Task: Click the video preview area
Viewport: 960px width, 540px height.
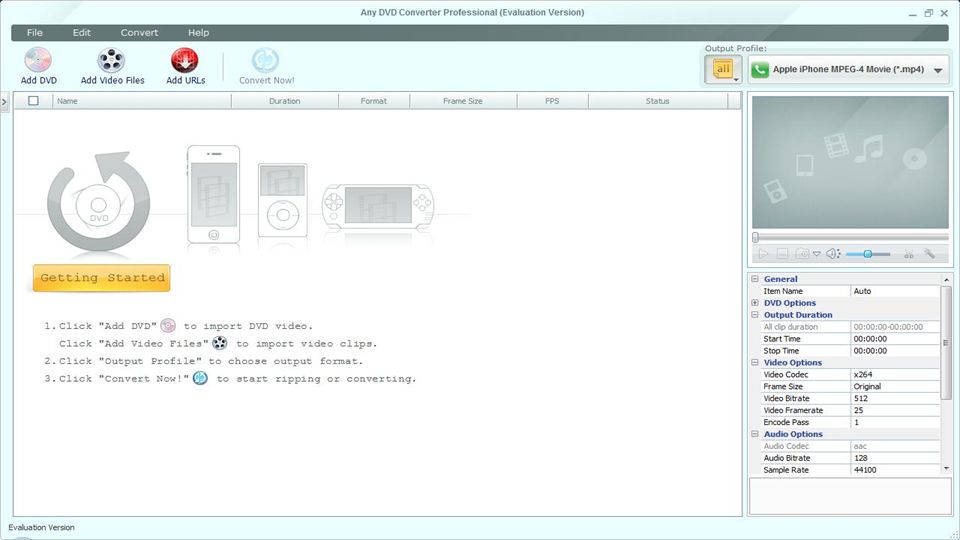Action: coord(850,162)
